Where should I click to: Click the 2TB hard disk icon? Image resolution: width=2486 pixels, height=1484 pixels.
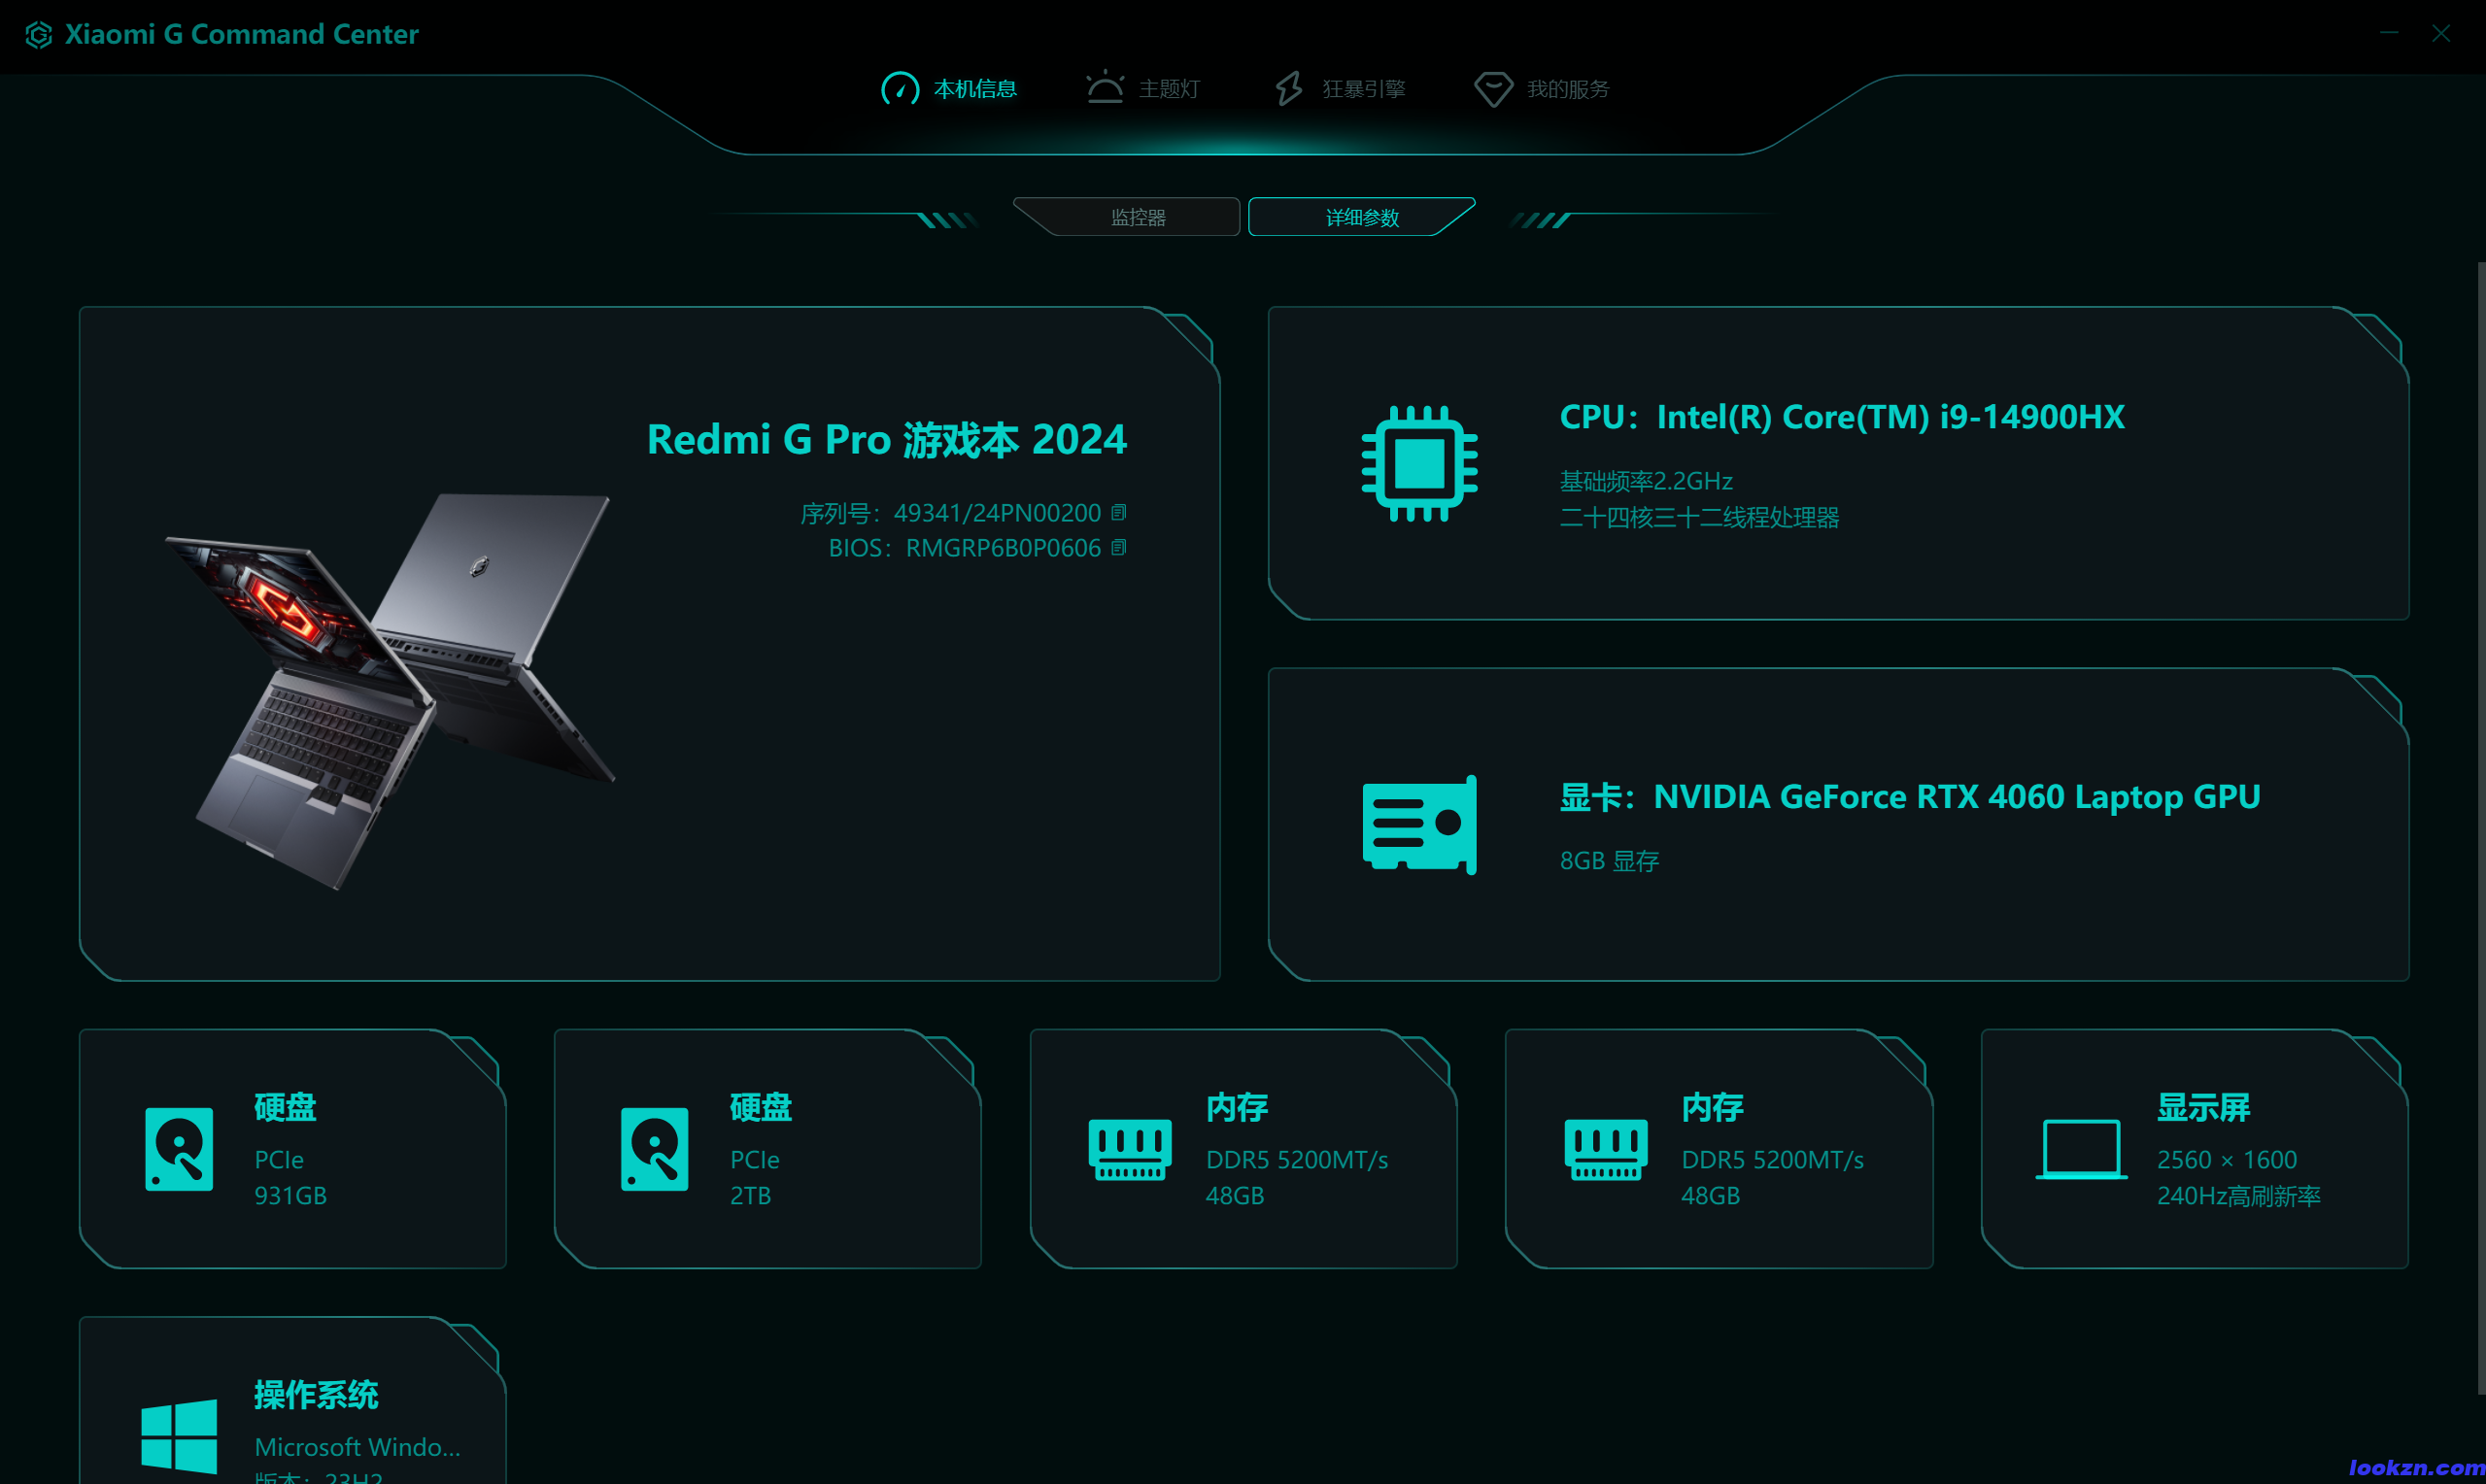click(x=654, y=1148)
